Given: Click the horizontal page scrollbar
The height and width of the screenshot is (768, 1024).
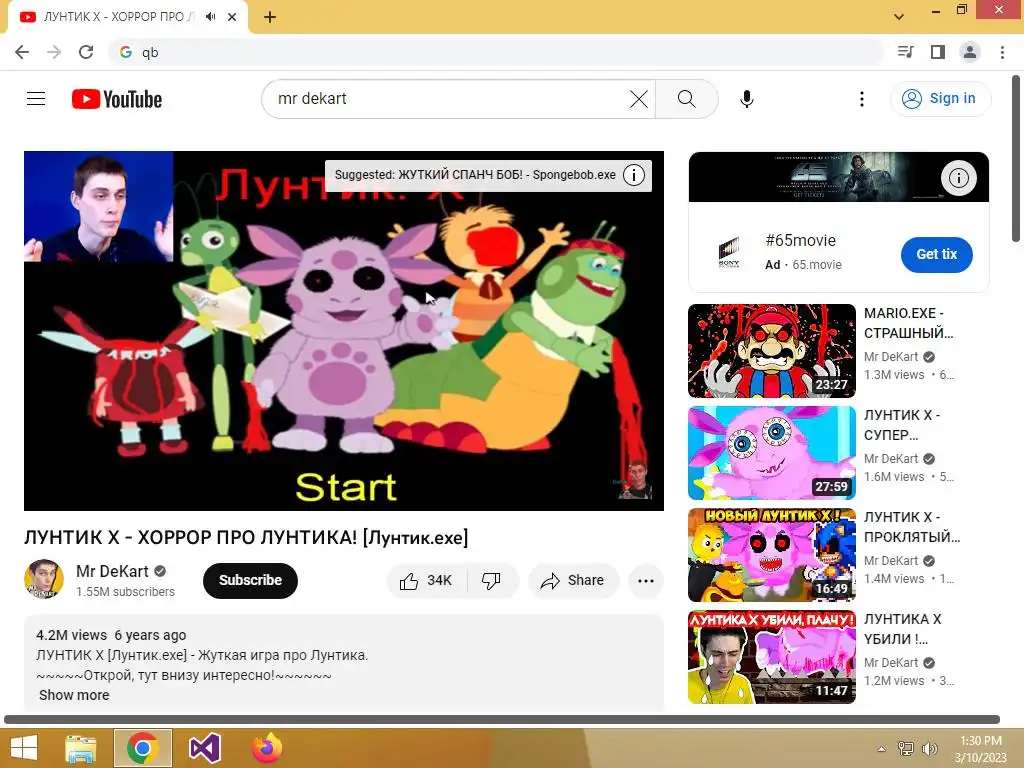Looking at the screenshot, I should pyautogui.click(x=502, y=720).
